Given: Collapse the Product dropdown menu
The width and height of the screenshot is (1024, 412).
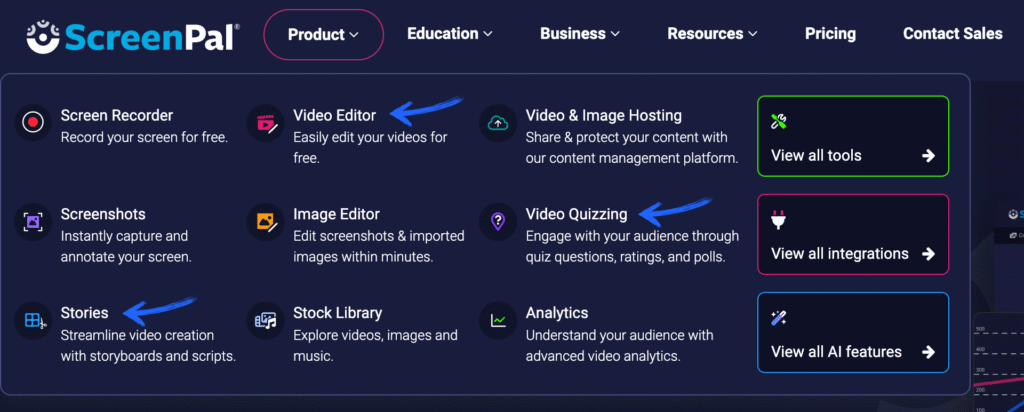Looking at the screenshot, I should coord(323,34).
